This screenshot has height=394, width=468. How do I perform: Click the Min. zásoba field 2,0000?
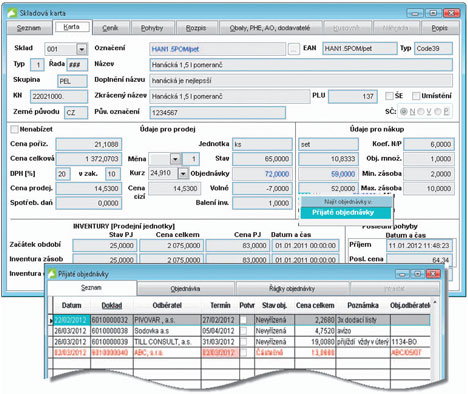click(x=429, y=174)
